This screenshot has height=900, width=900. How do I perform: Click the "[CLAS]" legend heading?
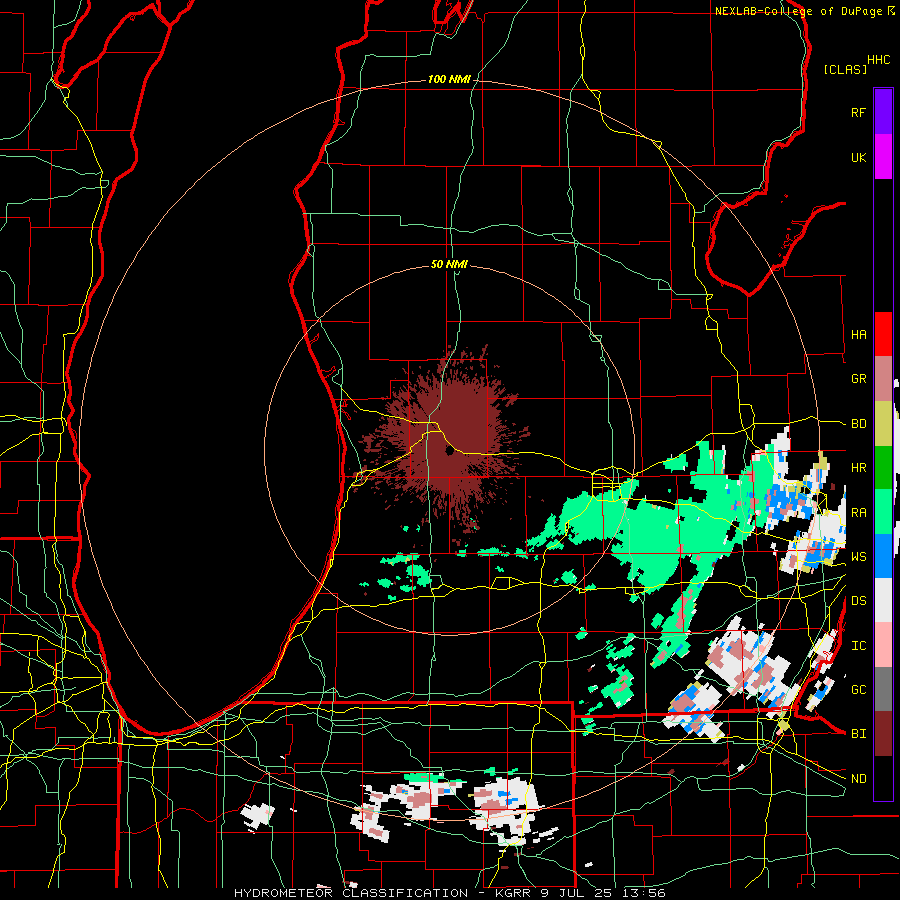(845, 69)
